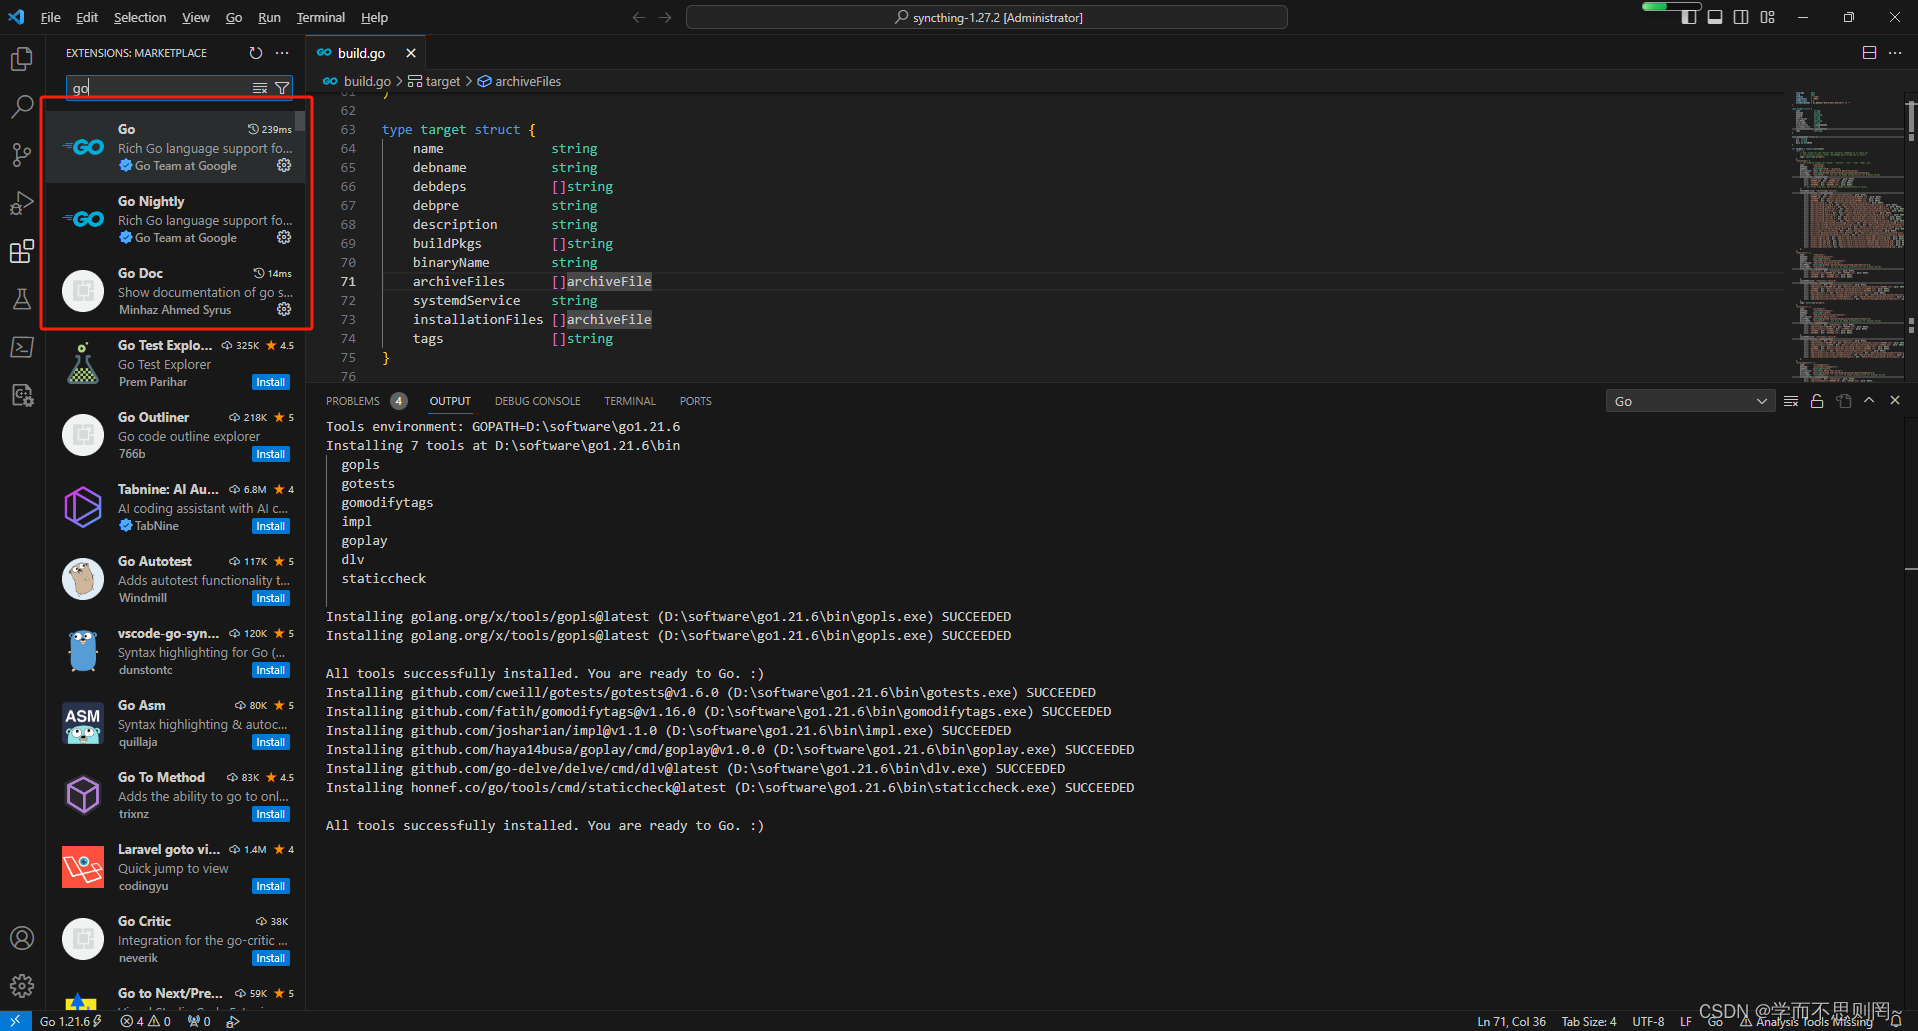Split the editor into two panes
This screenshot has width=1918, height=1031.
coord(1868,52)
